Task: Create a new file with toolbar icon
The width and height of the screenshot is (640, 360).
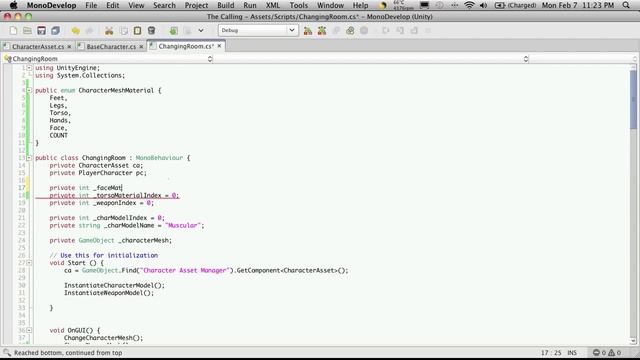Action: [x=13, y=31]
